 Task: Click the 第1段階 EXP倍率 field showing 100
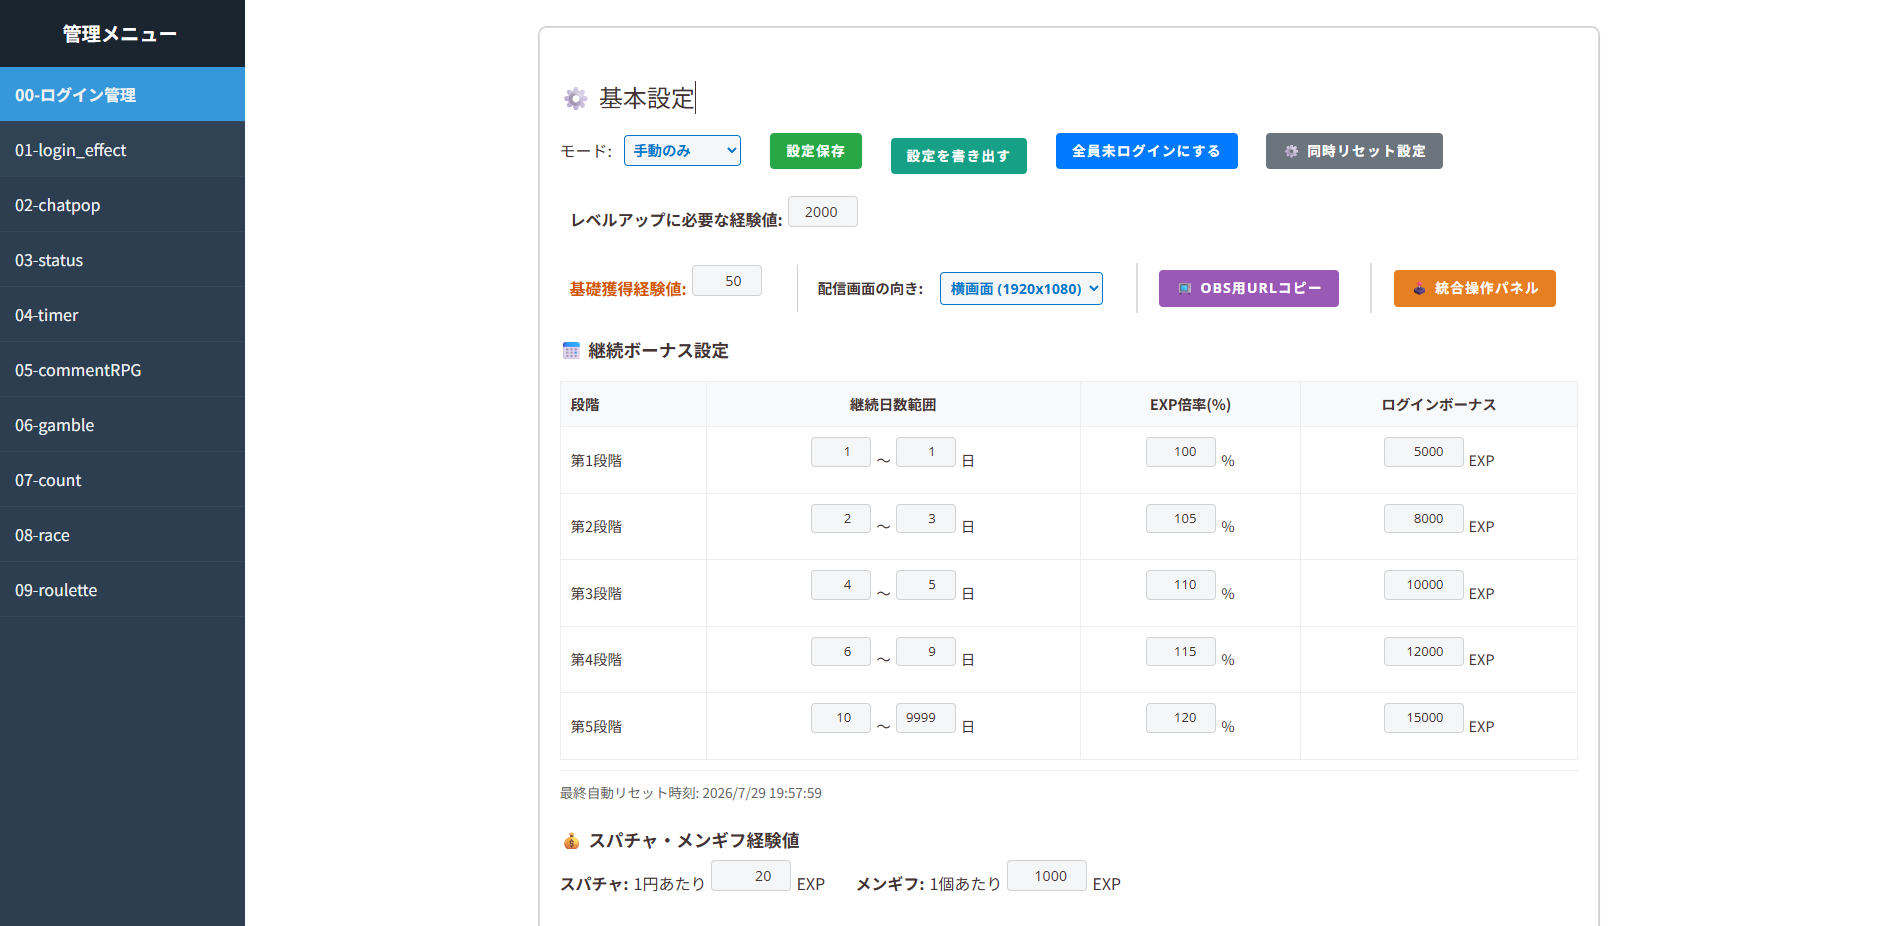click(x=1181, y=452)
